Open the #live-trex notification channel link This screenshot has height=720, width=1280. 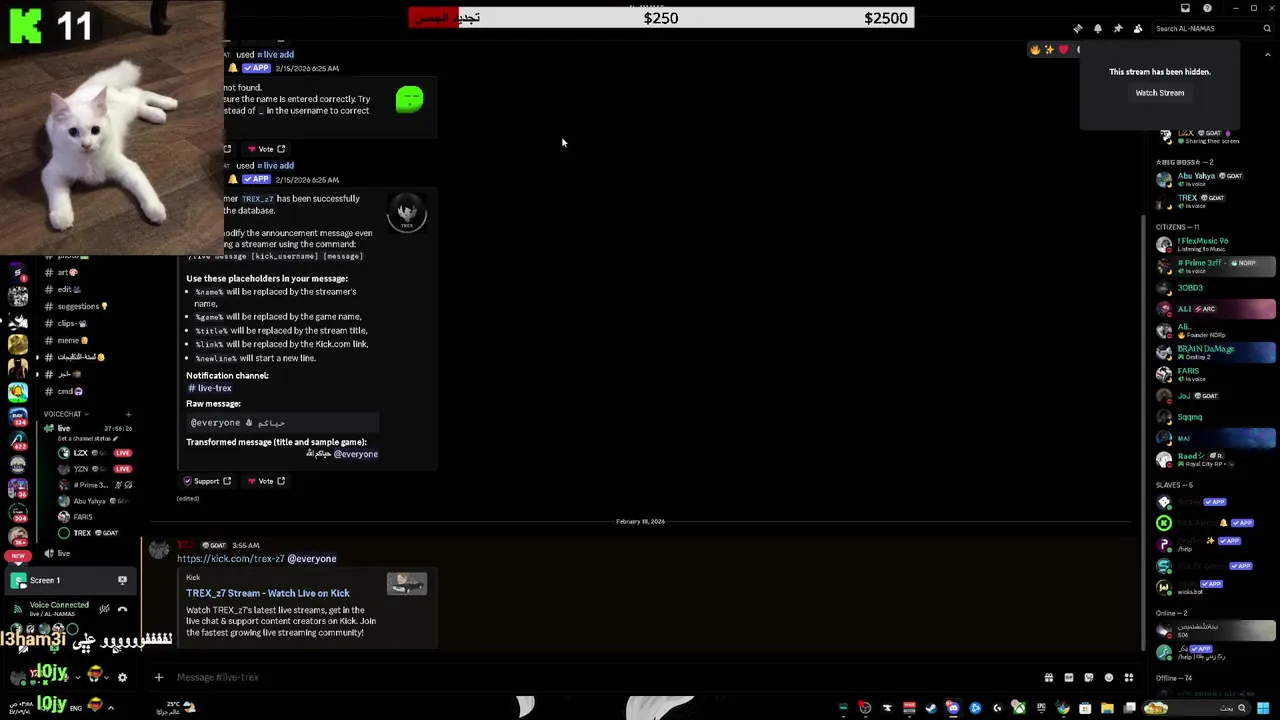pos(210,388)
